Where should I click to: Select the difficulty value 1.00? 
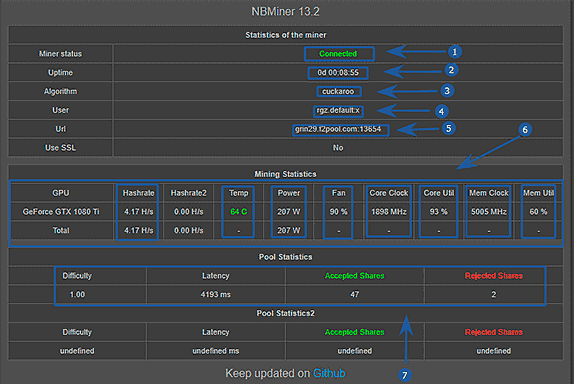[x=77, y=294]
